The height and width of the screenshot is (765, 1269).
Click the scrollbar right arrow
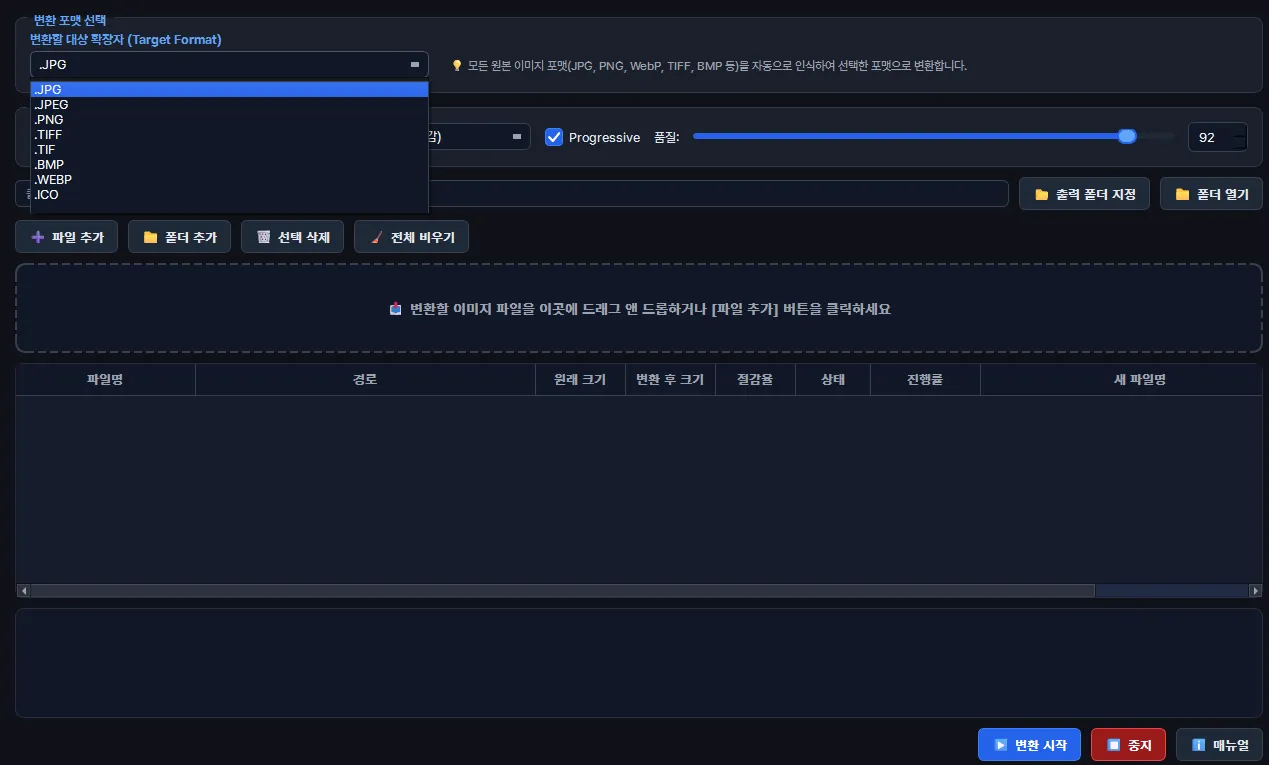click(1256, 591)
